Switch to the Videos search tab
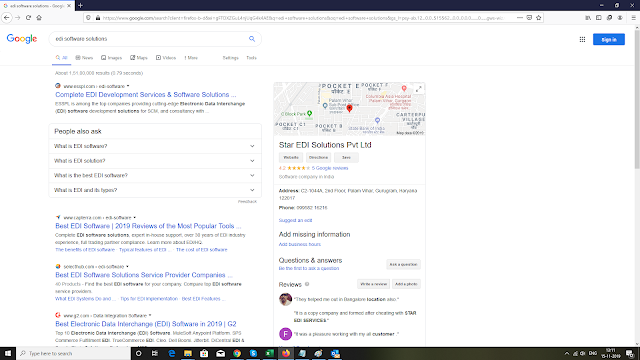The height and width of the screenshot is (360, 640). tap(166, 58)
